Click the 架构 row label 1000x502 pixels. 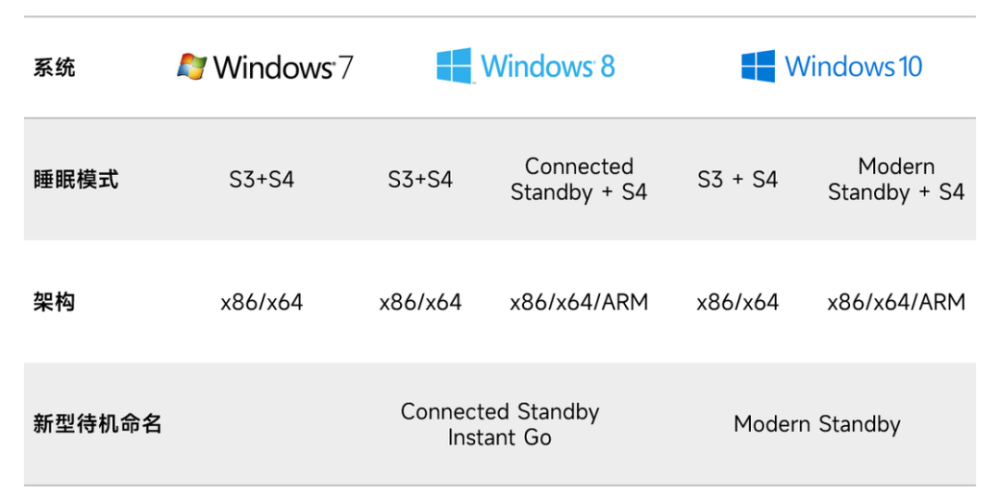pos(54,302)
